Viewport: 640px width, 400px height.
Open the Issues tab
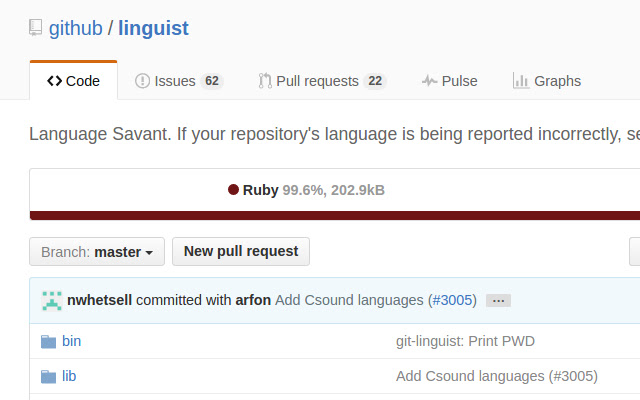tap(178, 81)
